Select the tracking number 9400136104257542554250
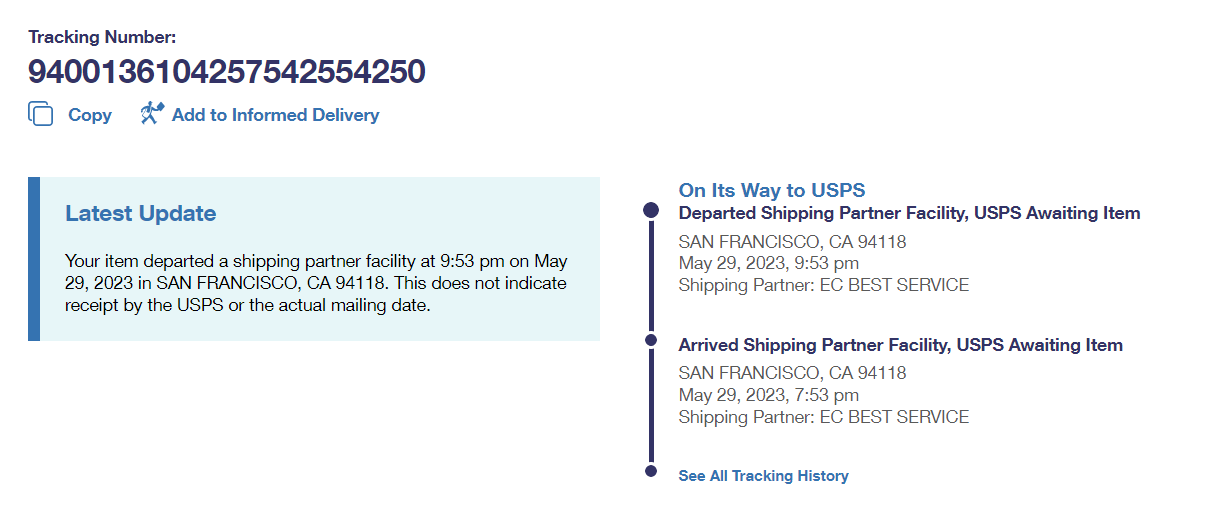Image resolution: width=1222 pixels, height=519 pixels. click(x=227, y=72)
